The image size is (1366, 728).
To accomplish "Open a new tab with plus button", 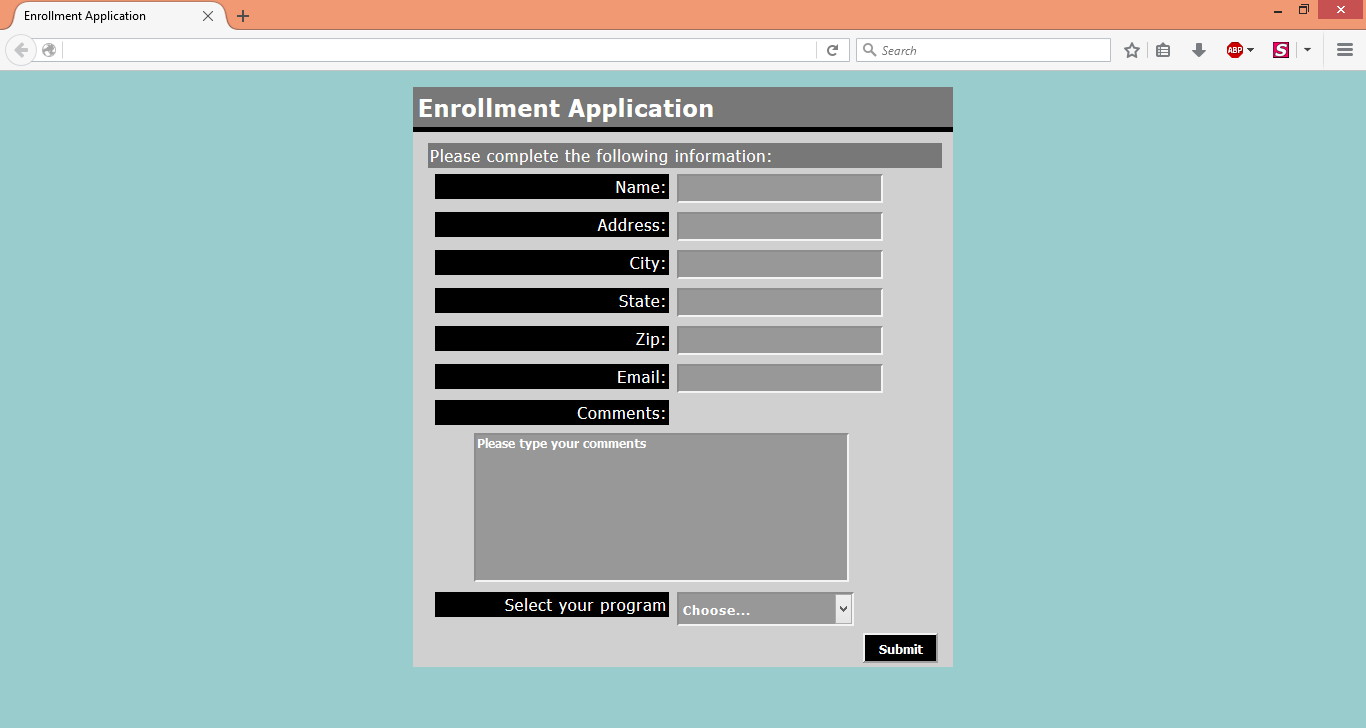I will pos(243,16).
